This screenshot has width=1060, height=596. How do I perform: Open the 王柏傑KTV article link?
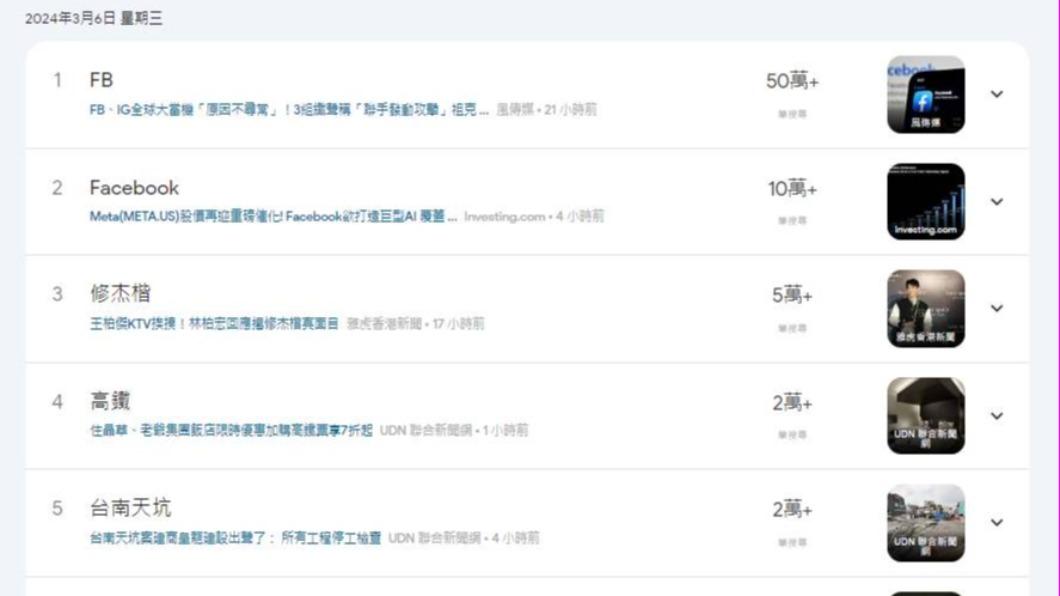pyautogui.click(x=214, y=324)
